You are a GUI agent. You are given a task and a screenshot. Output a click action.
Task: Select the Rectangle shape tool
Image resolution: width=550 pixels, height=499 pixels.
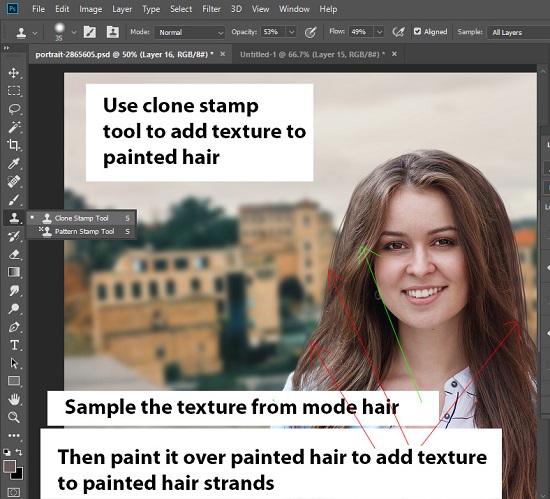point(14,381)
